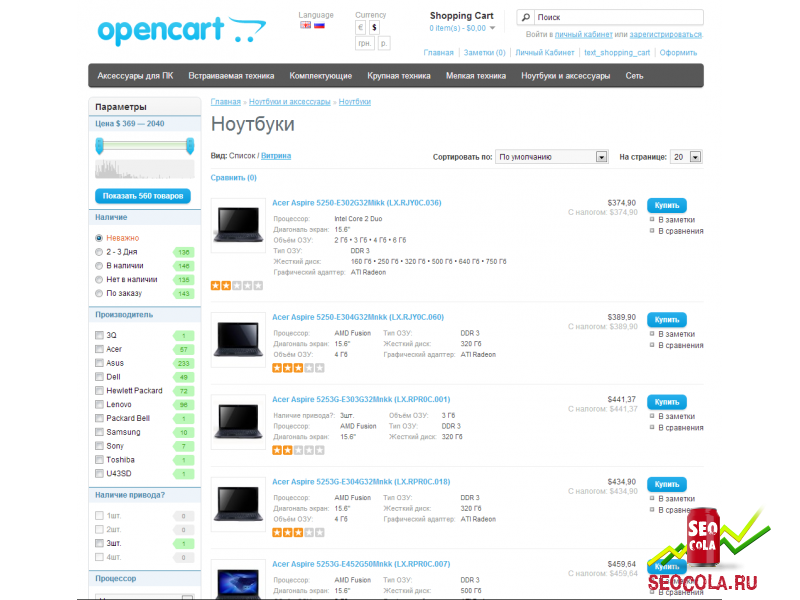
Task: Select the грн. currency icon
Action: tap(365, 43)
